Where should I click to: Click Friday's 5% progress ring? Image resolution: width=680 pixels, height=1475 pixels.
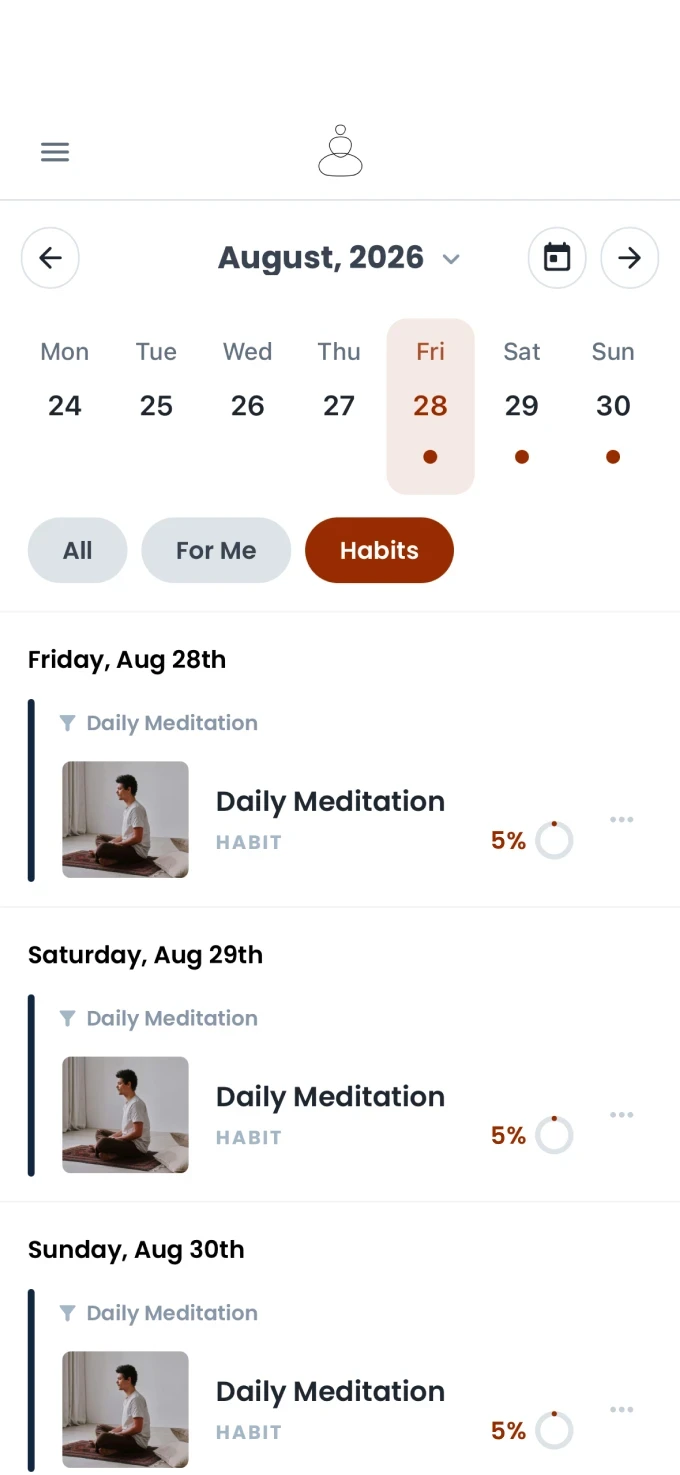pos(554,840)
